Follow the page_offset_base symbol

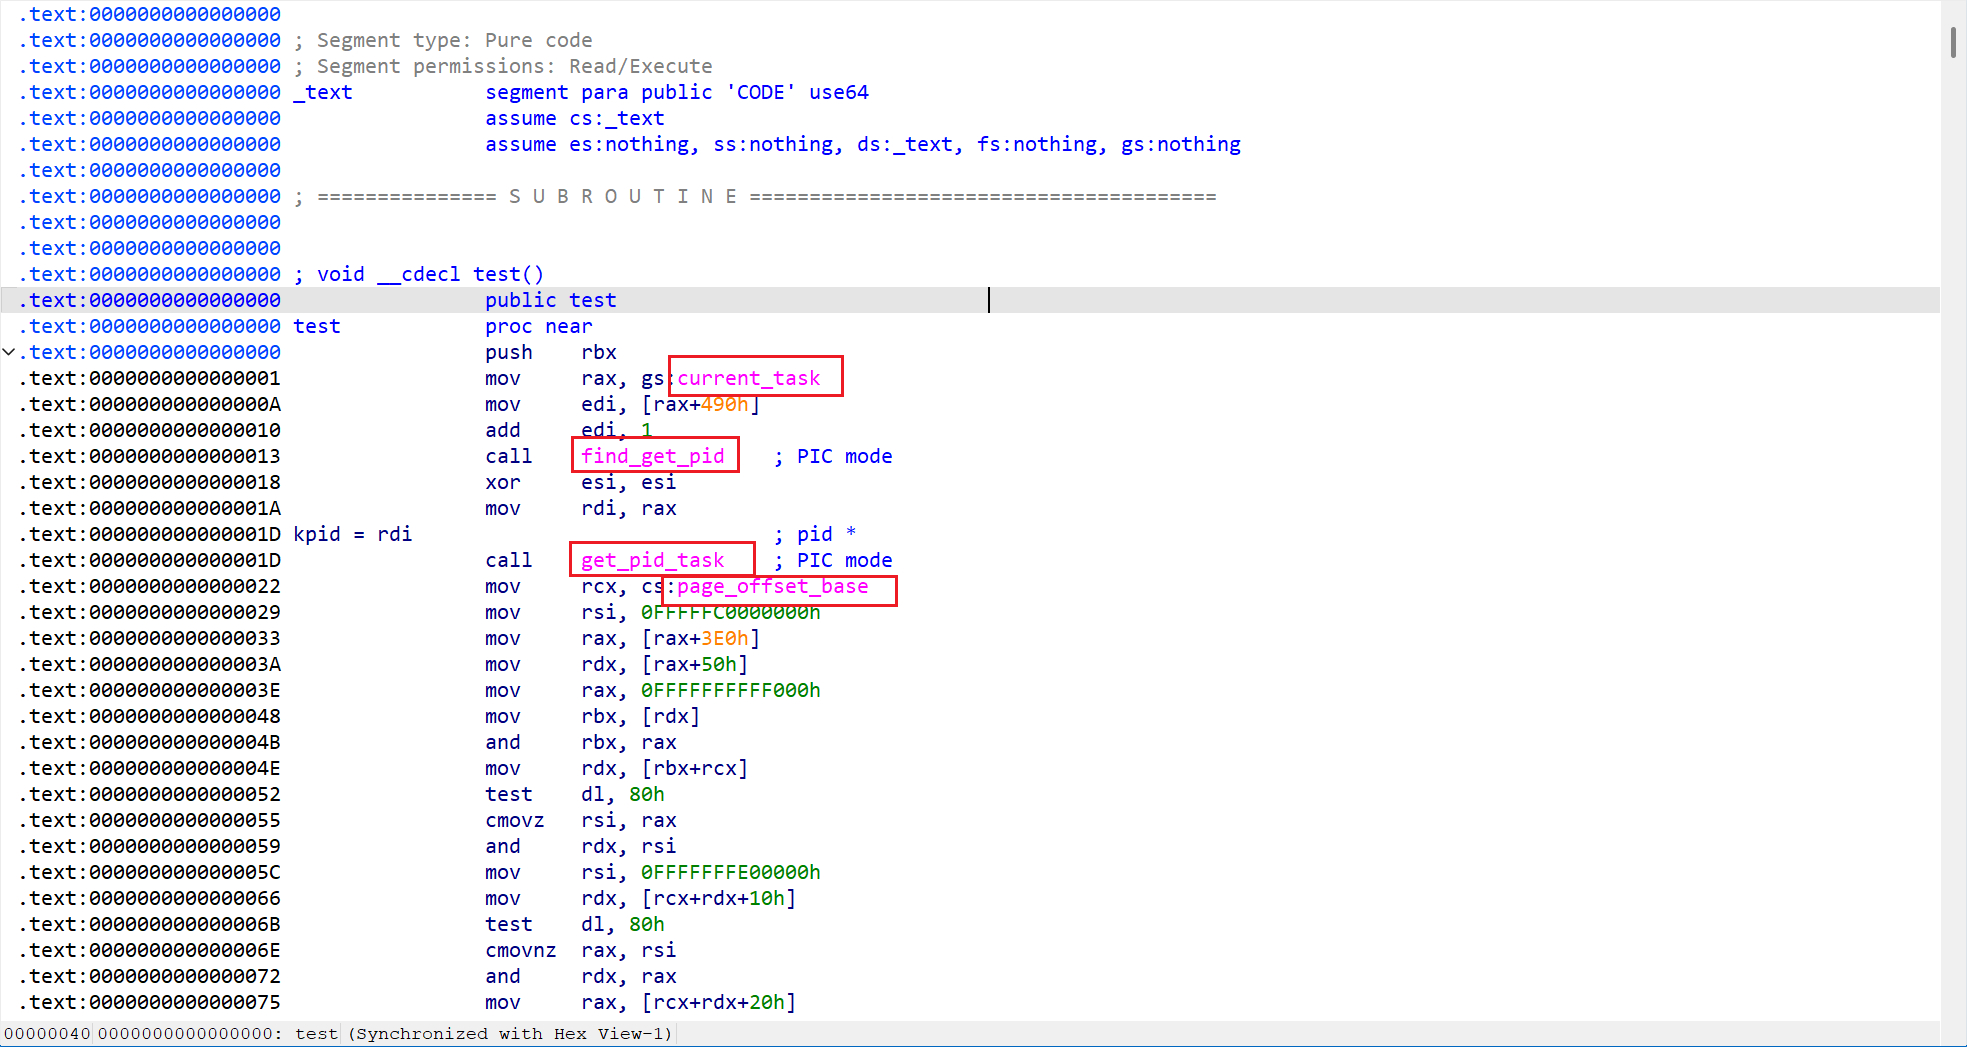click(772, 587)
